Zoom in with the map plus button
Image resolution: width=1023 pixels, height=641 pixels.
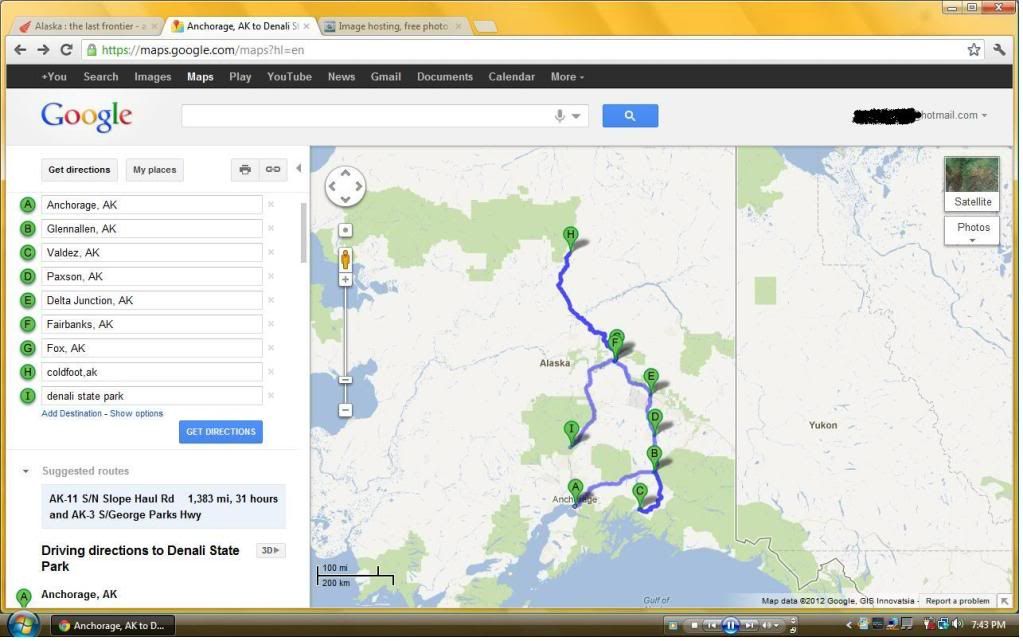click(x=345, y=280)
